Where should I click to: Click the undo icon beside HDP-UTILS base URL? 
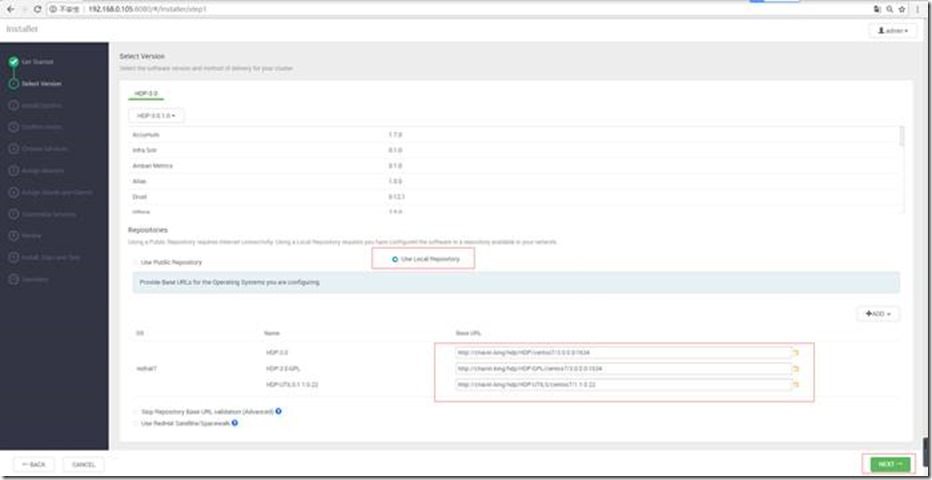pyautogui.click(x=795, y=385)
